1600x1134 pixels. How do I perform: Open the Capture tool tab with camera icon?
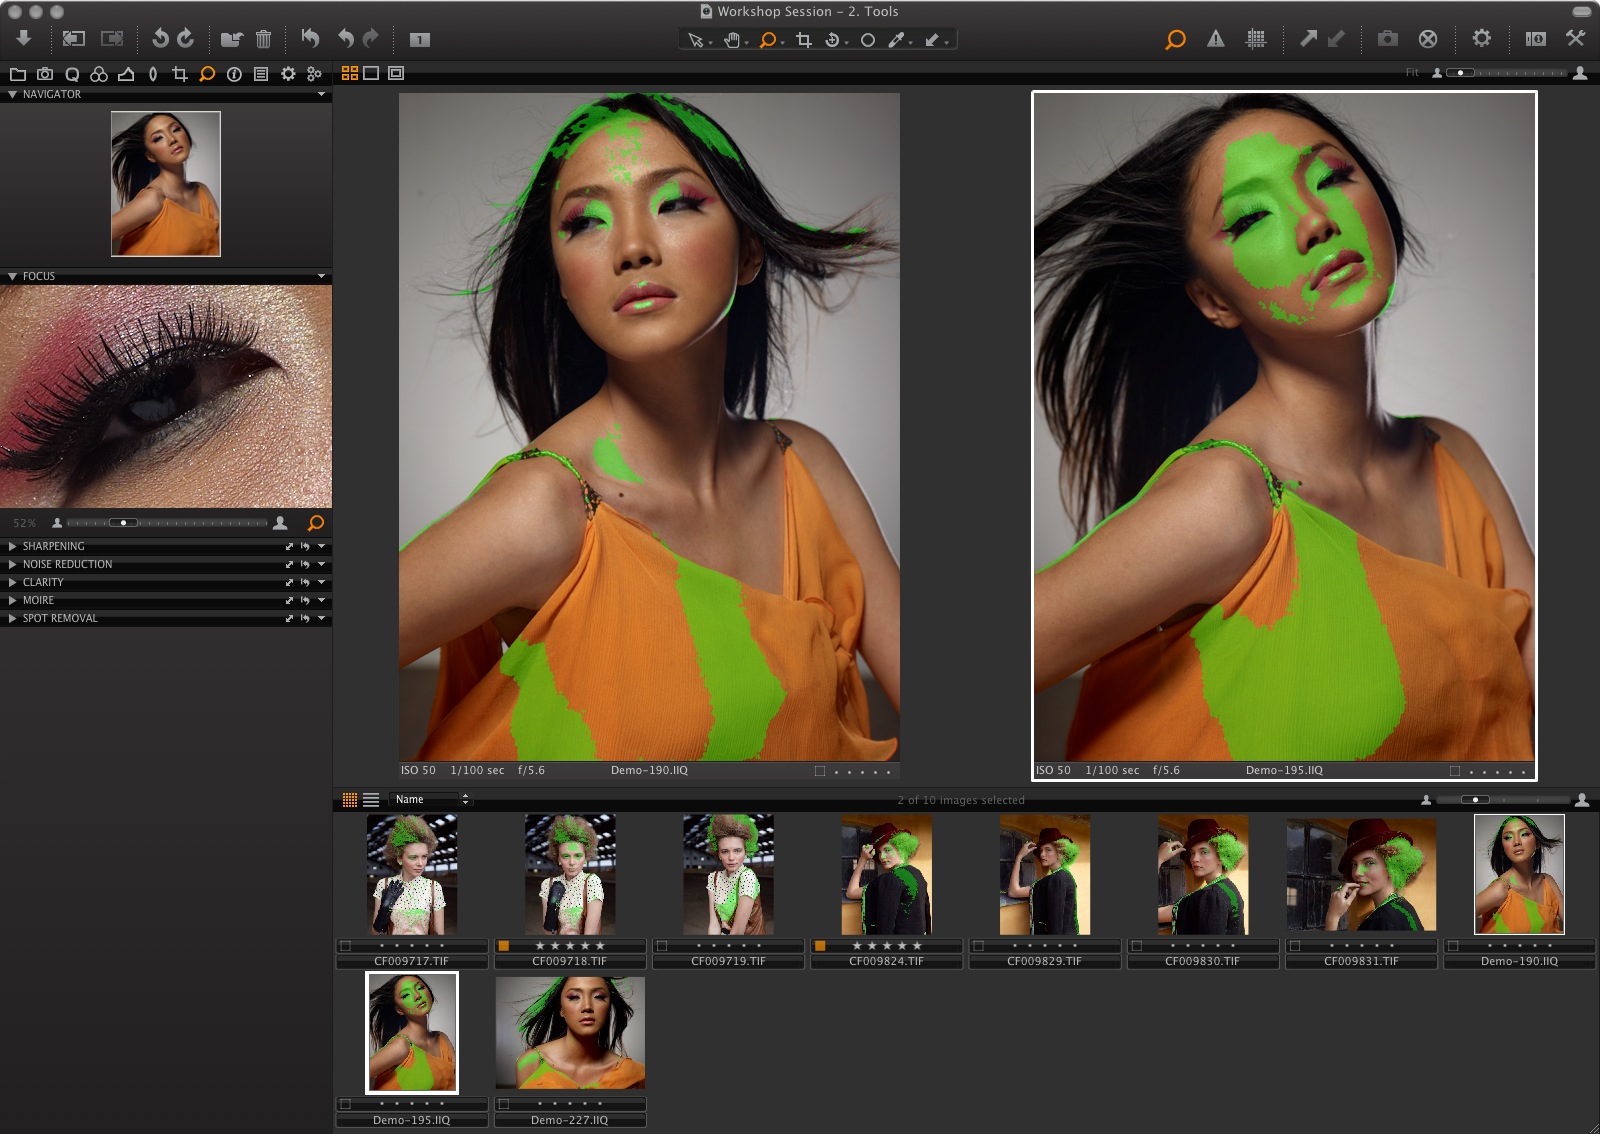tap(45, 73)
